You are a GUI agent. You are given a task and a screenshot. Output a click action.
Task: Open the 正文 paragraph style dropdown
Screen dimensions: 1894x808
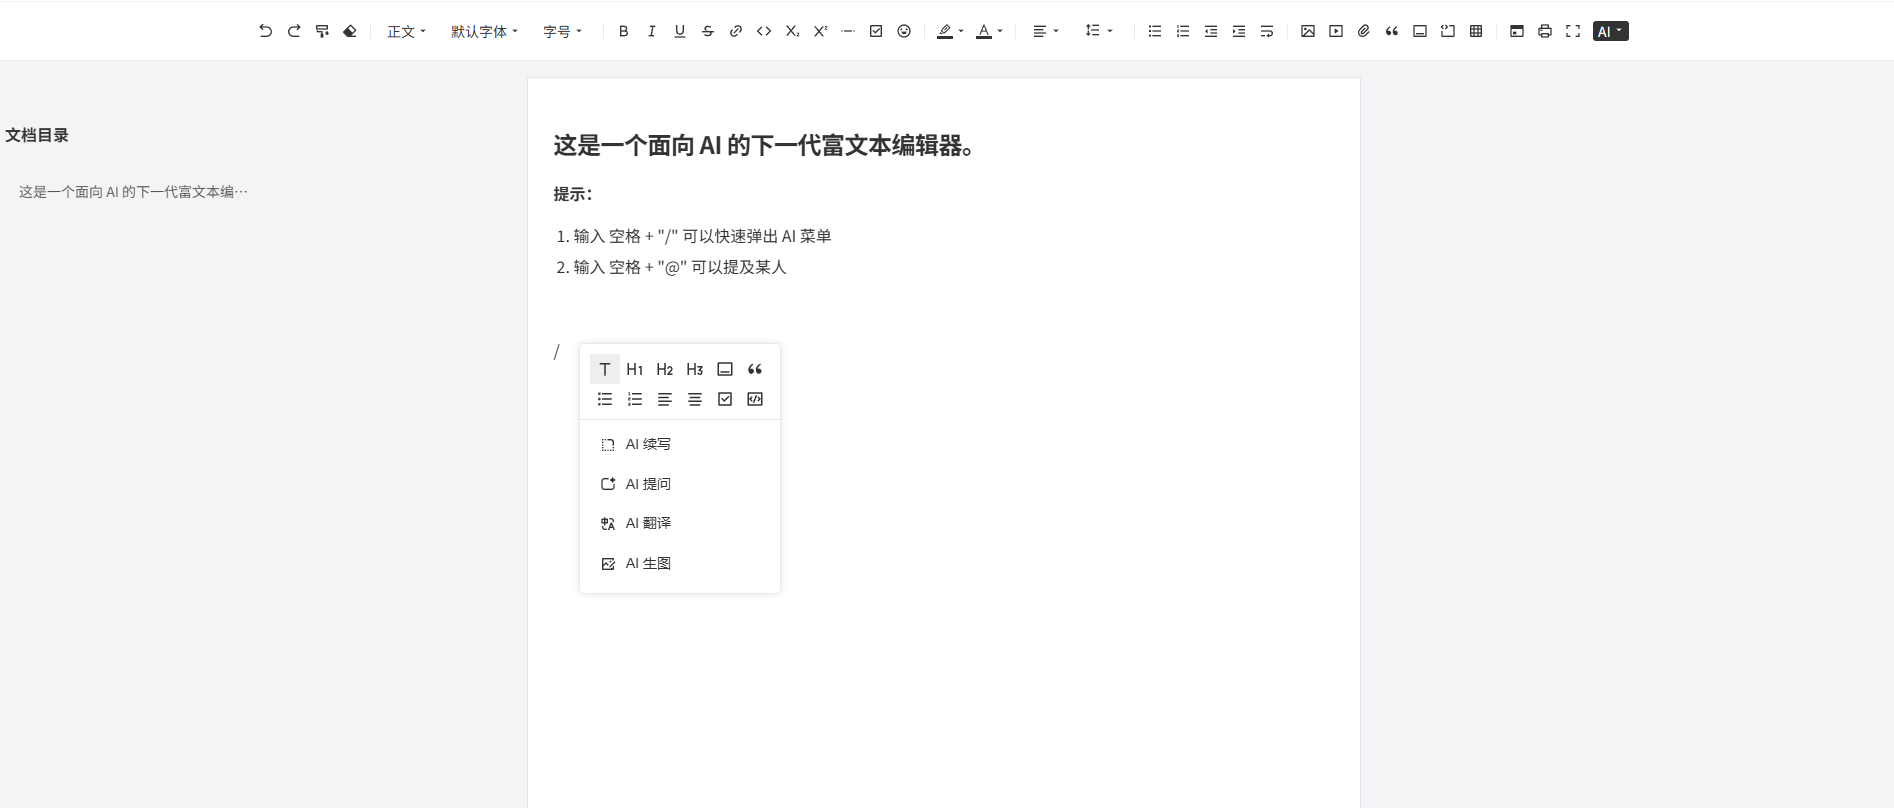[406, 31]
